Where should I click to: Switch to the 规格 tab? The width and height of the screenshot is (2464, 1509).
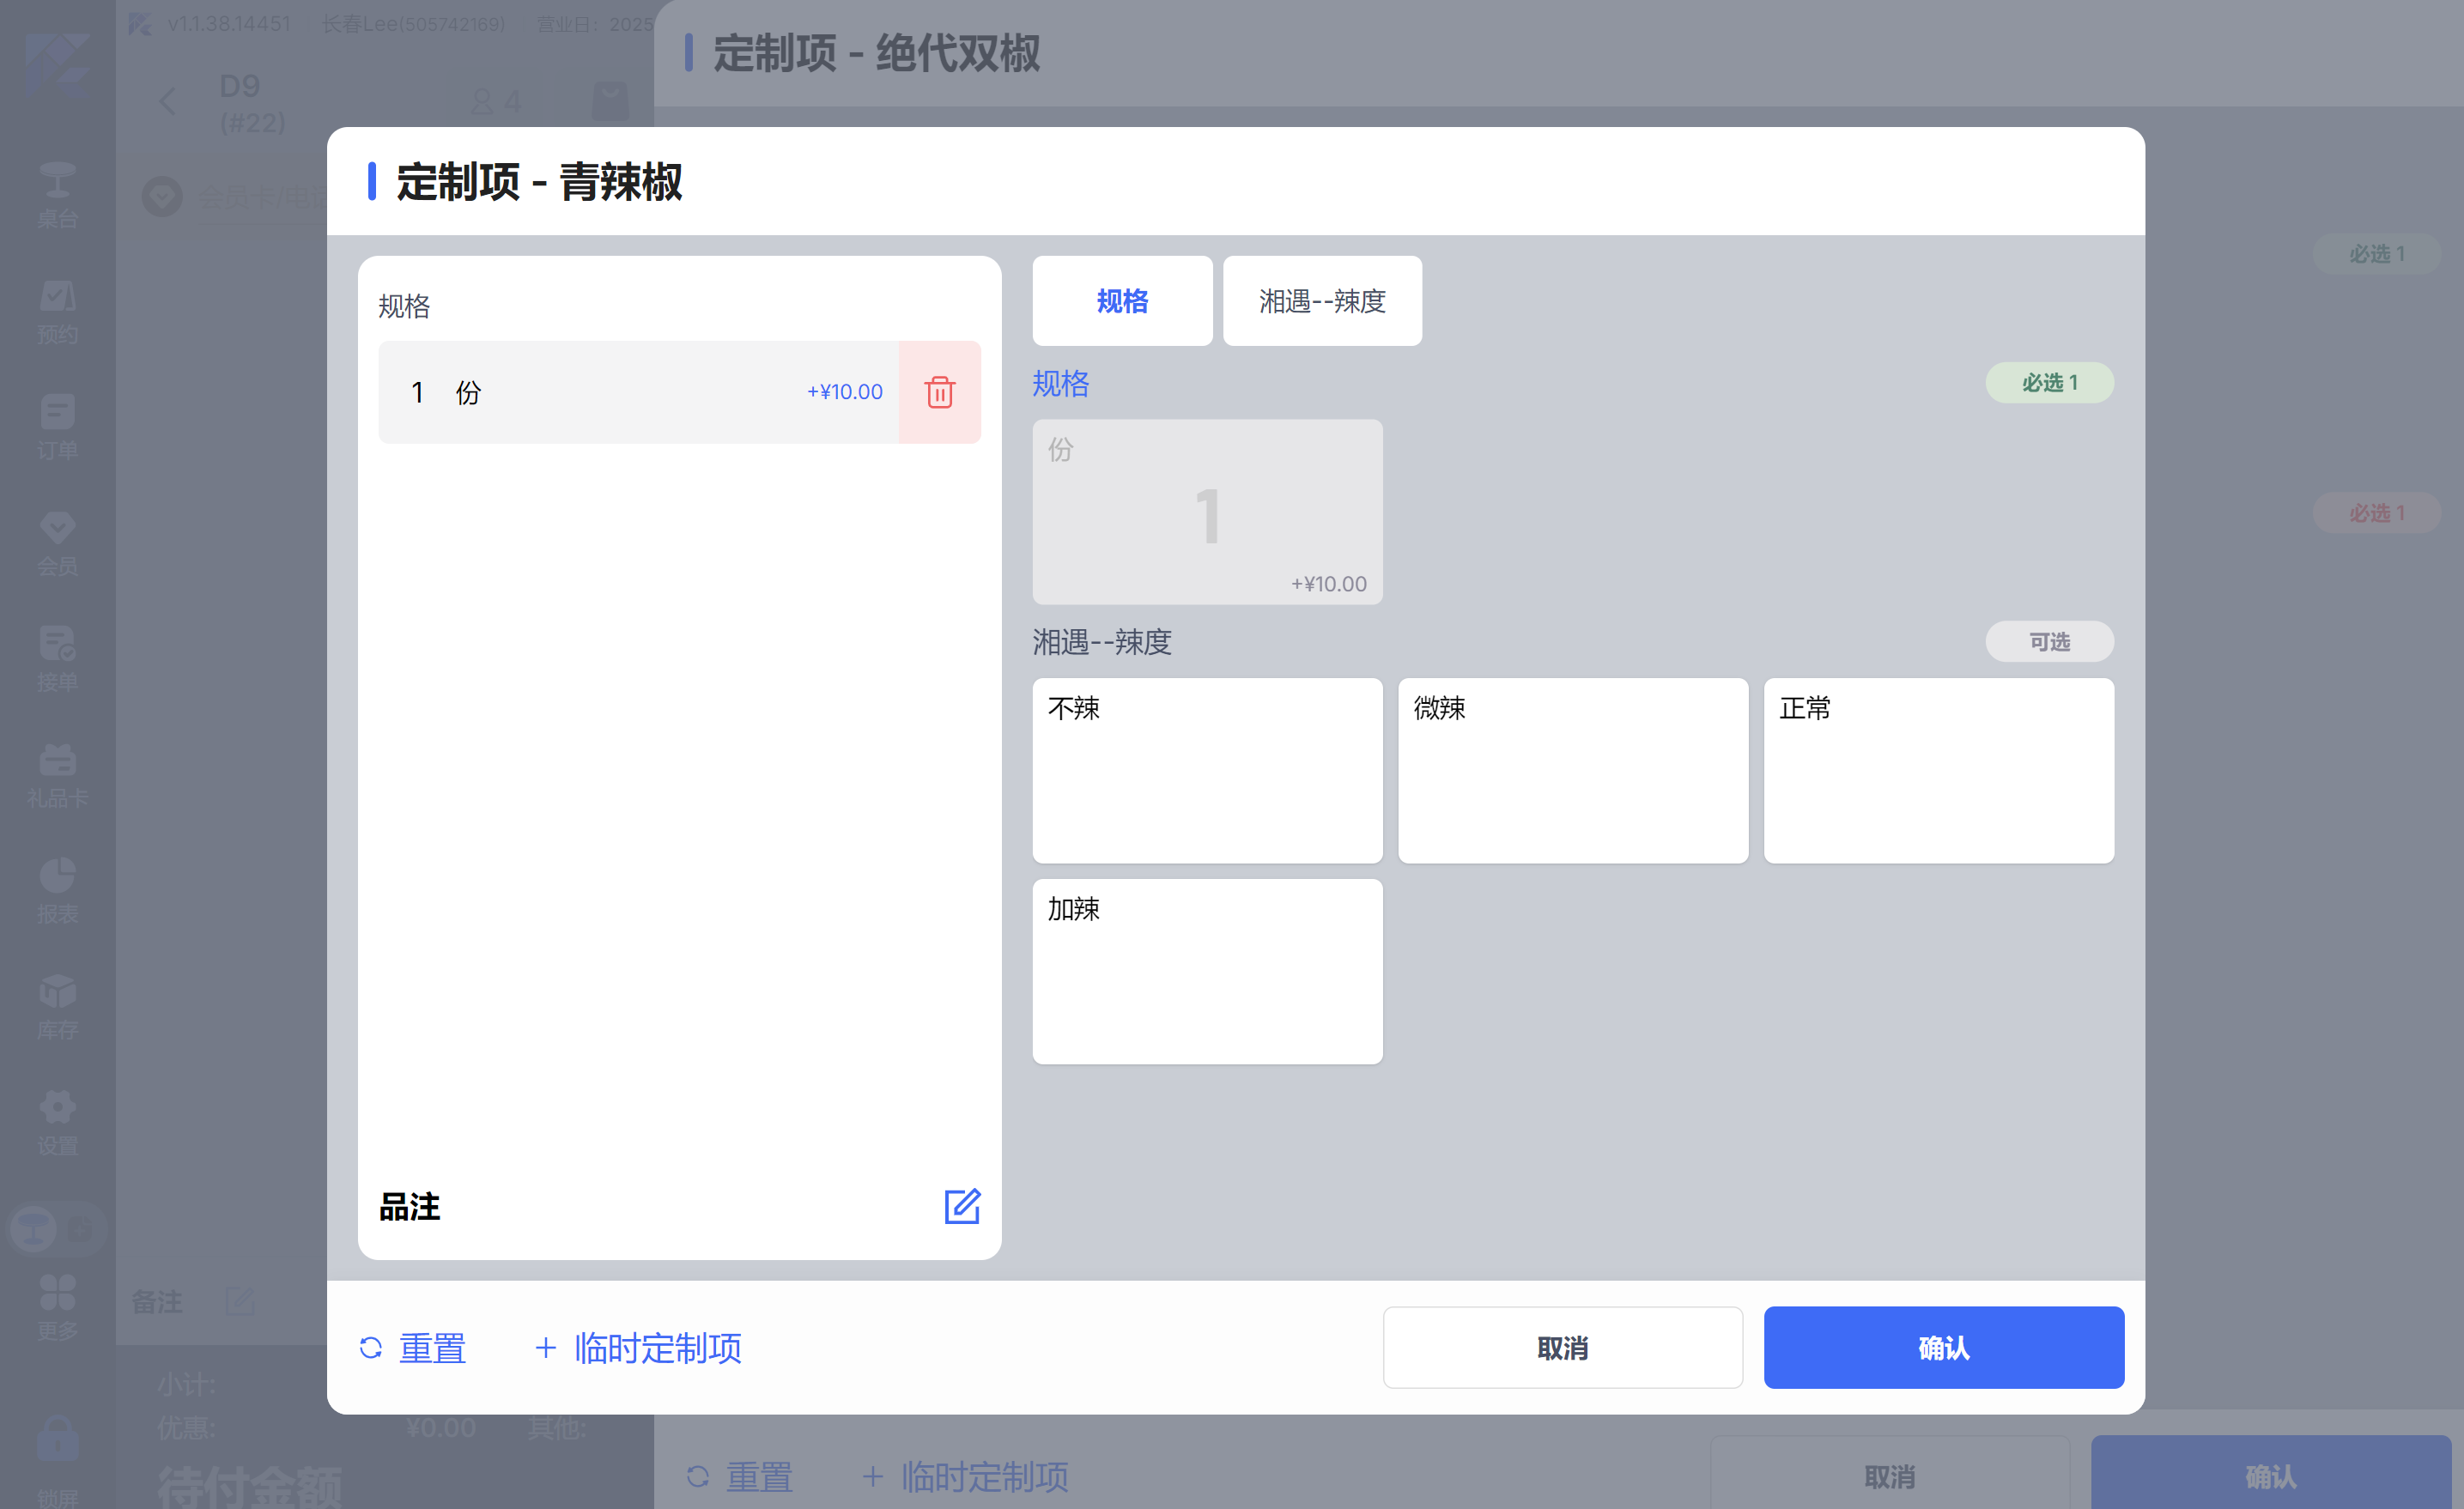click(1122, 301)
